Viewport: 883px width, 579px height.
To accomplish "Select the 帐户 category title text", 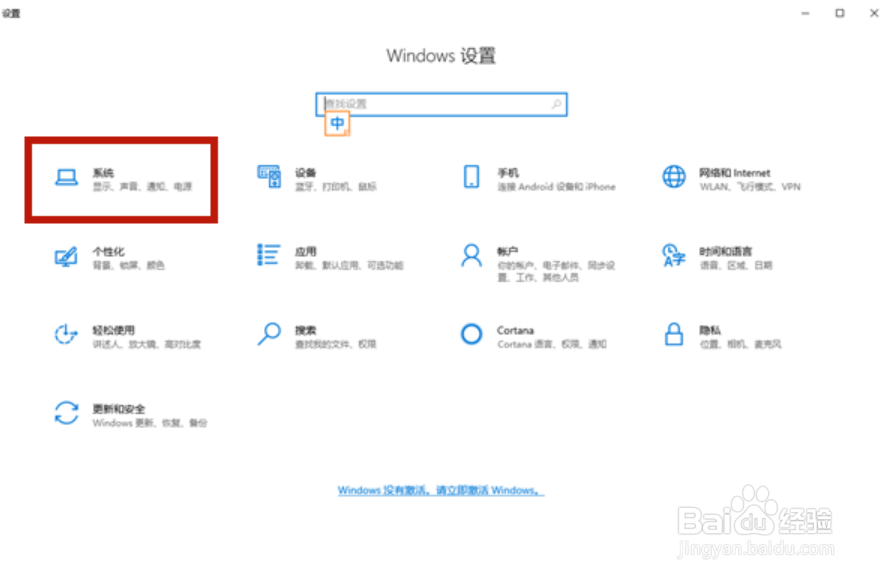I will [x=507, y=252].
